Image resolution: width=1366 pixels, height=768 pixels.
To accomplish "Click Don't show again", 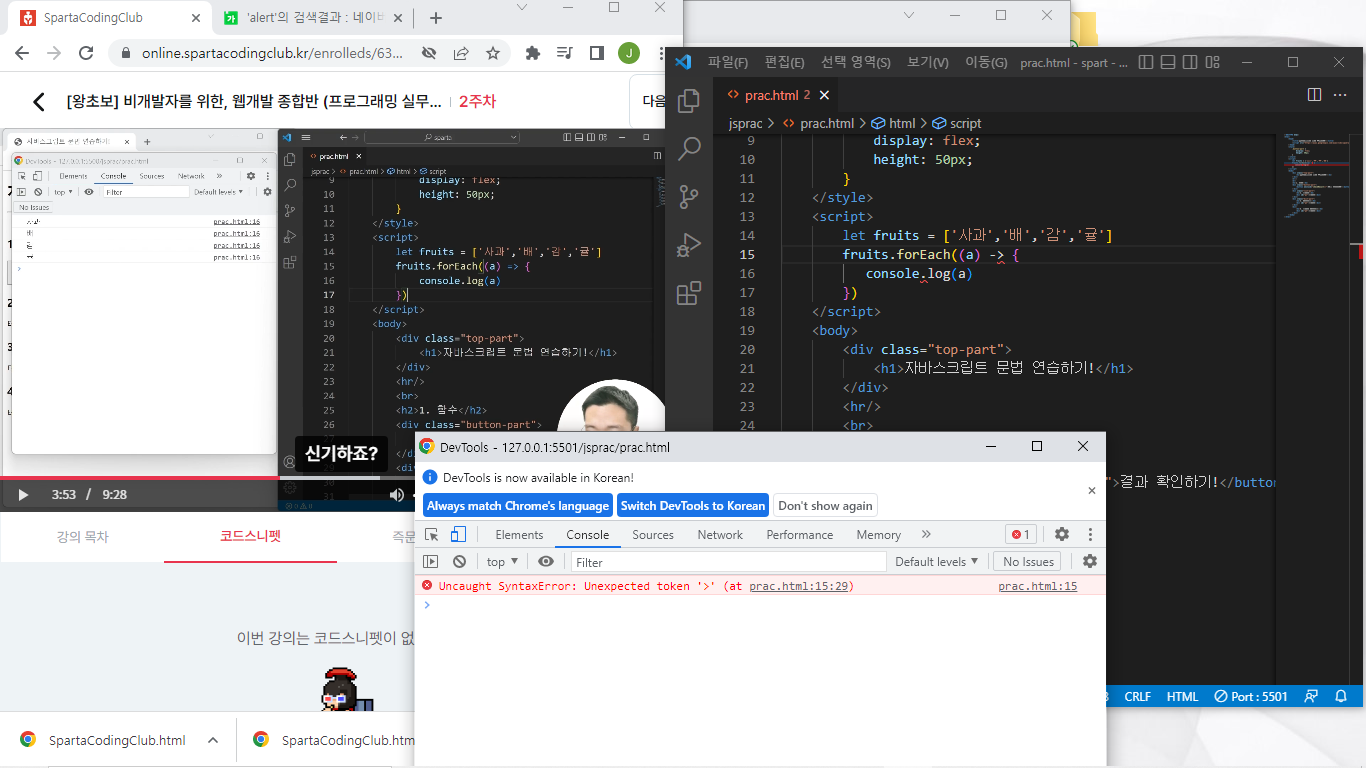I will (825, 506).
